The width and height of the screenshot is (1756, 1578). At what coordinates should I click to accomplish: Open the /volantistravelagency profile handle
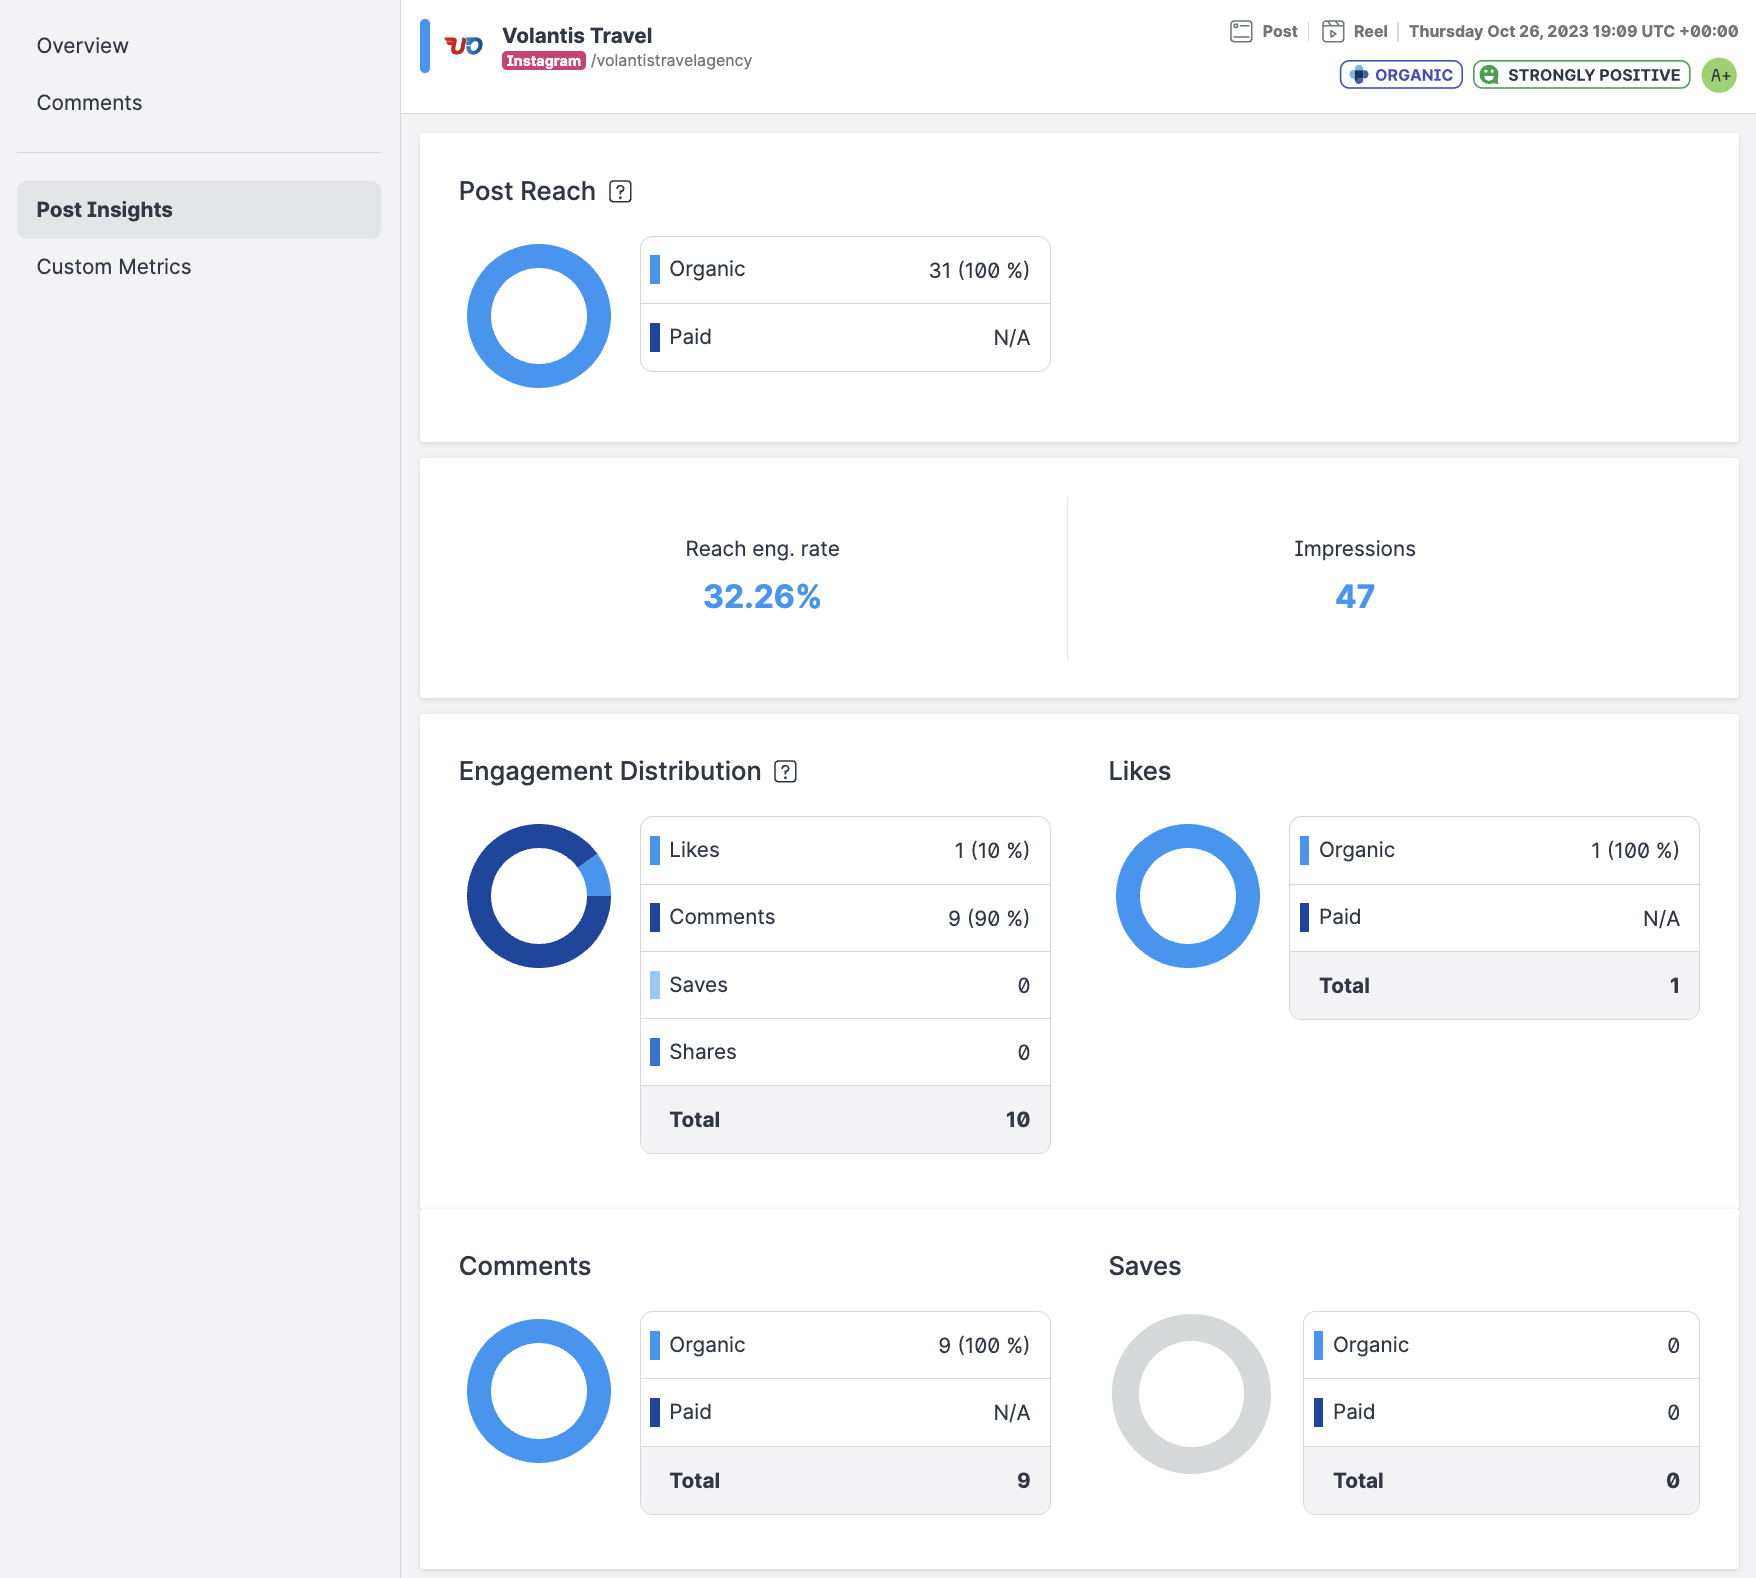[671, 61]
